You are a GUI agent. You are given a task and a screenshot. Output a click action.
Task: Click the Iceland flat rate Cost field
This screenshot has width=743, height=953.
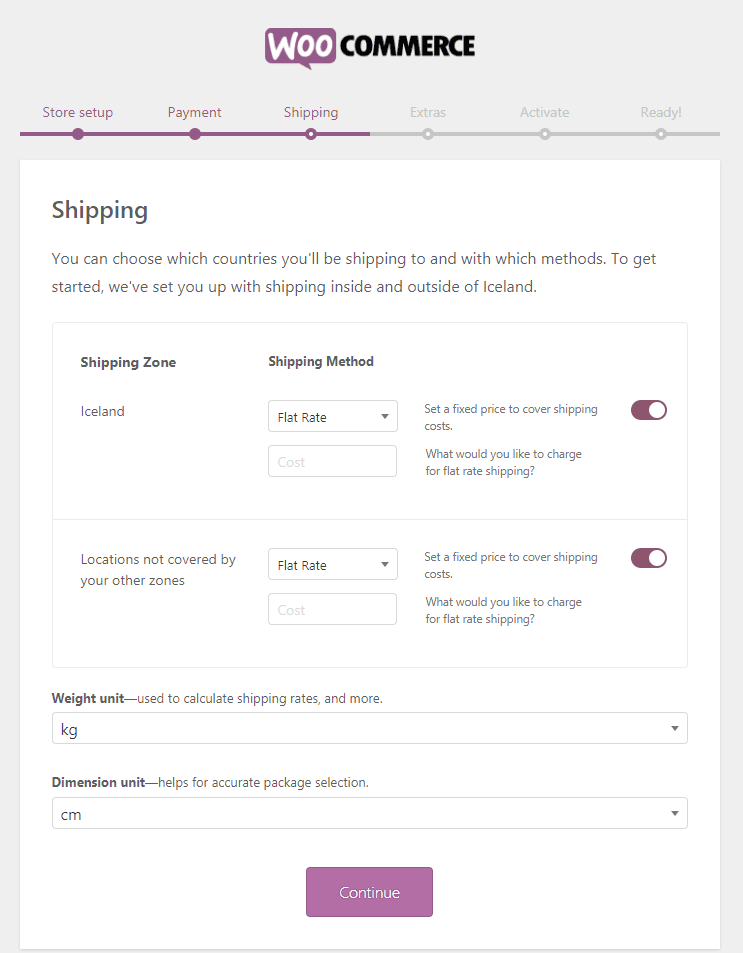click(x=332, y=462)
